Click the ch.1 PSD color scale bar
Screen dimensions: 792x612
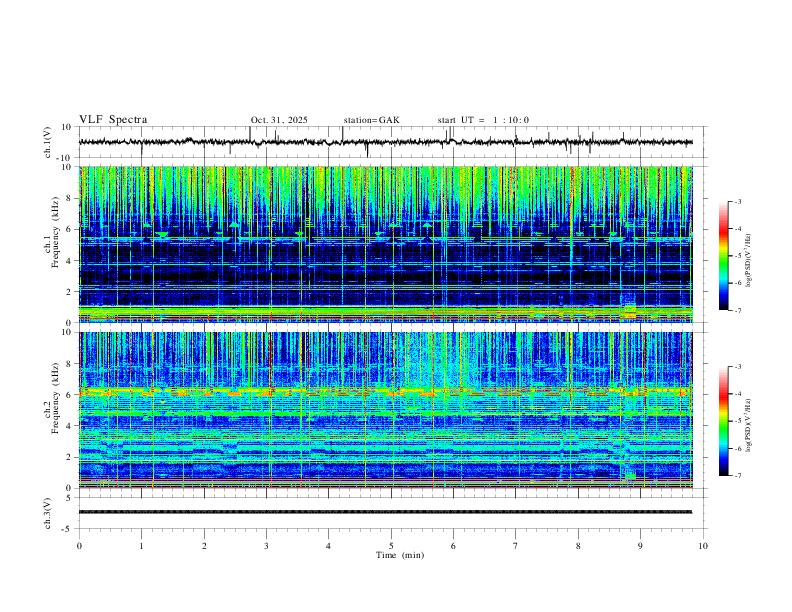tap(724, 256)
